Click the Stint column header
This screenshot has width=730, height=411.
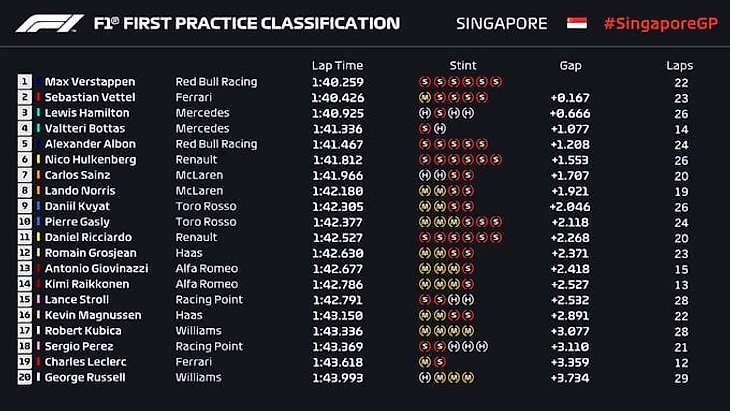point(463,66)
